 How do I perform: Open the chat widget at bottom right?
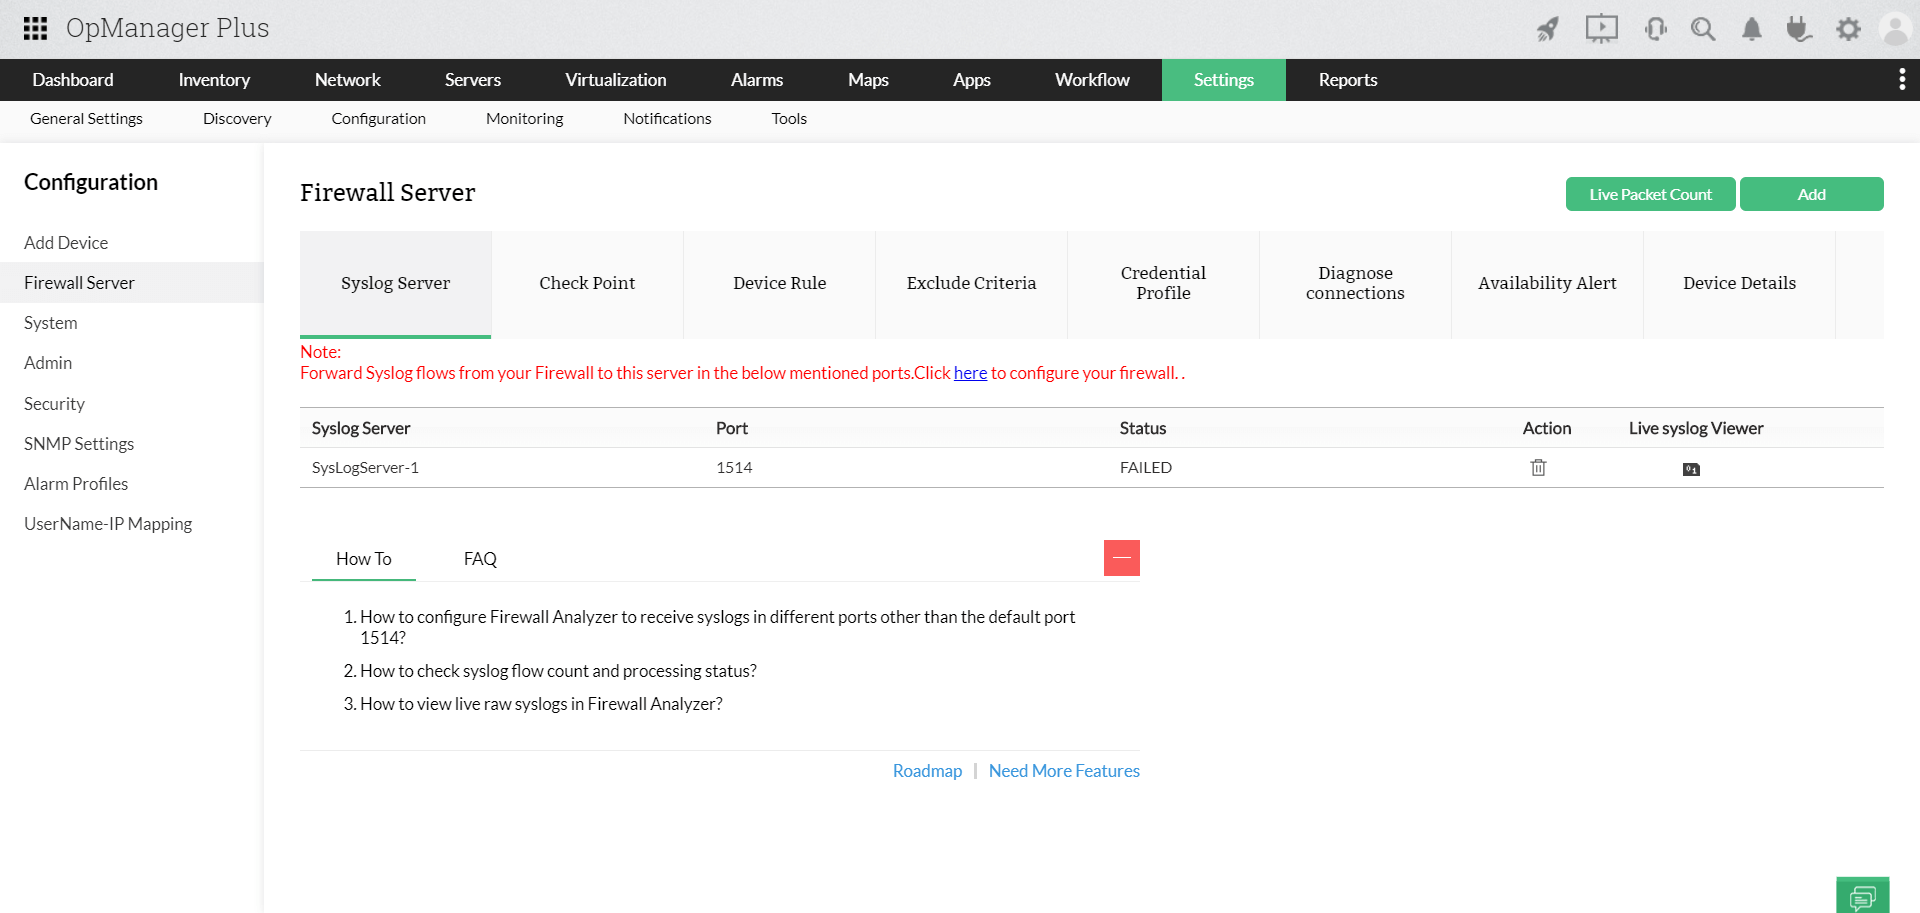coord(1863,897)
